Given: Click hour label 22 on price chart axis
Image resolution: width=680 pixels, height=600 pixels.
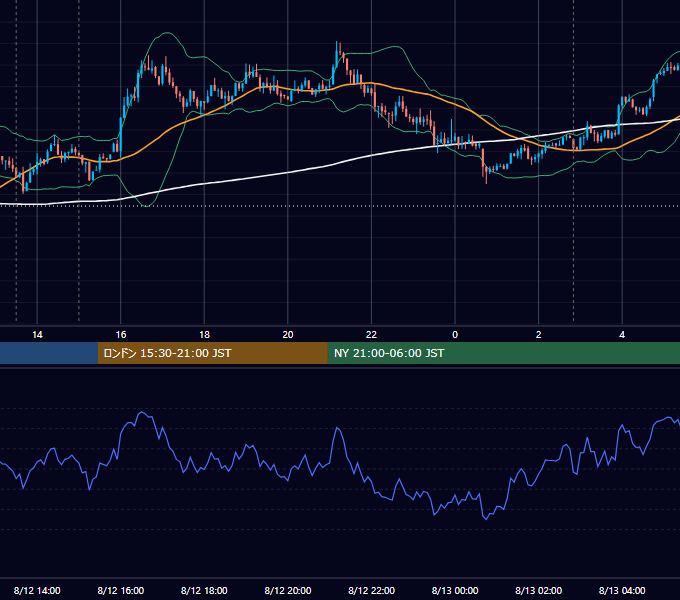Looking at the screenshot, I should 371,335.
